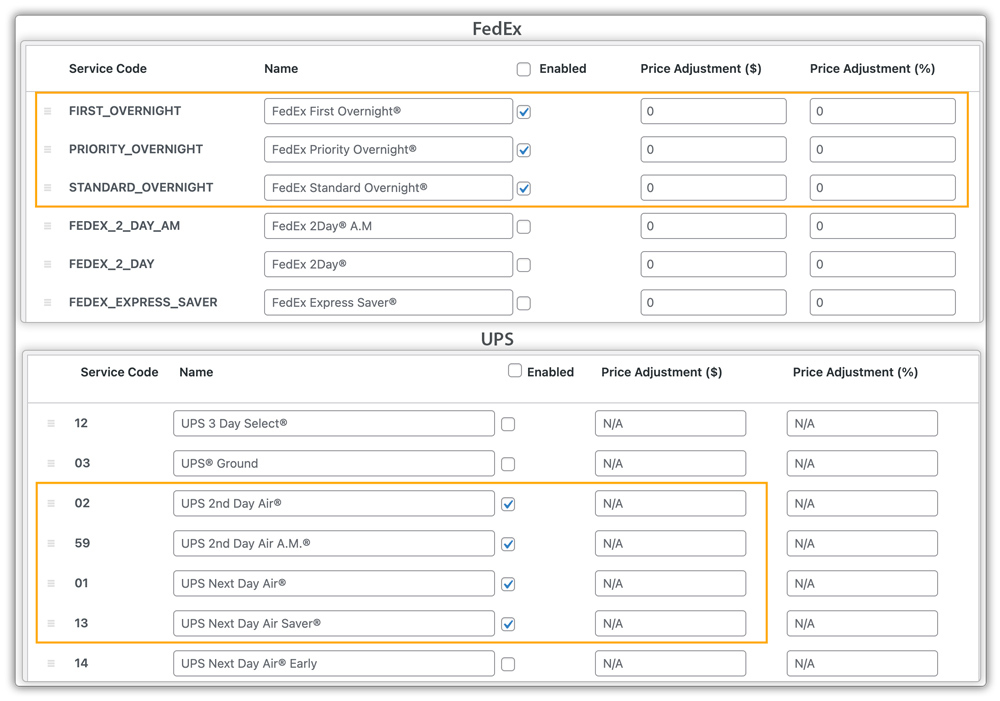Image resolution: width=1000 pixels, height=701 pixels.
Task: Click UPS service 13 percent adjustment field
Action: (862, 623)
